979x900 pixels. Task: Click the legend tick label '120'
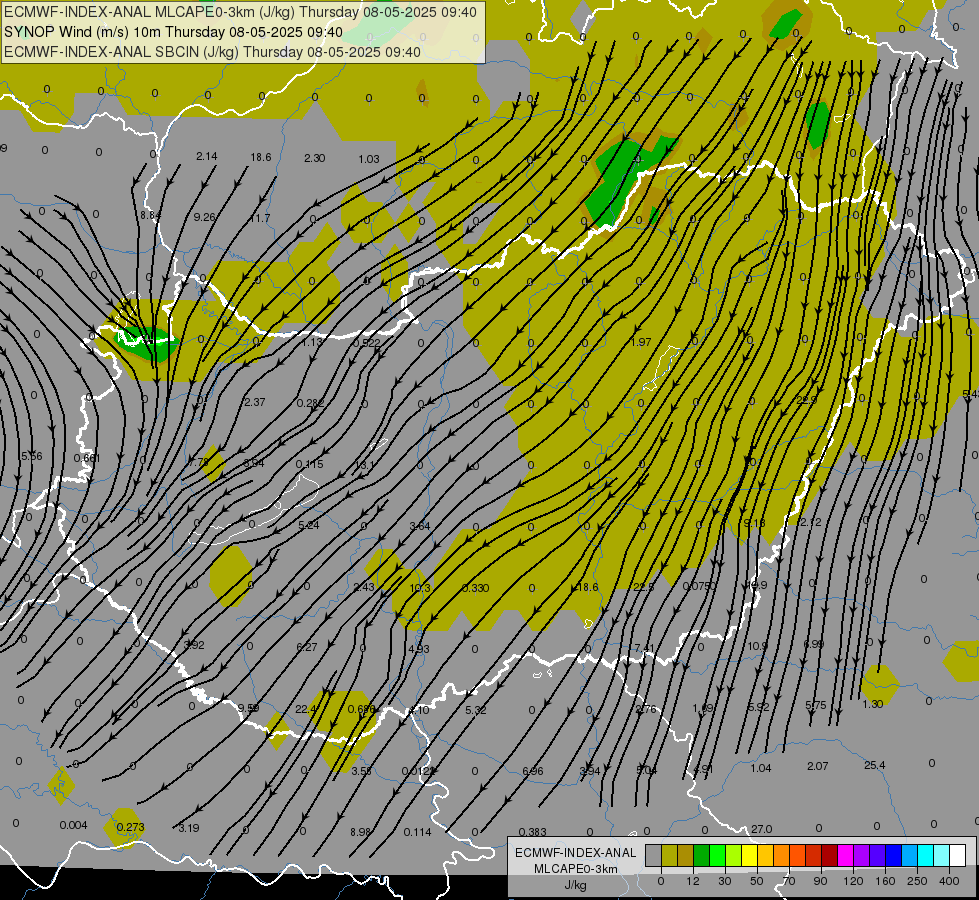(x=853, y=881)
